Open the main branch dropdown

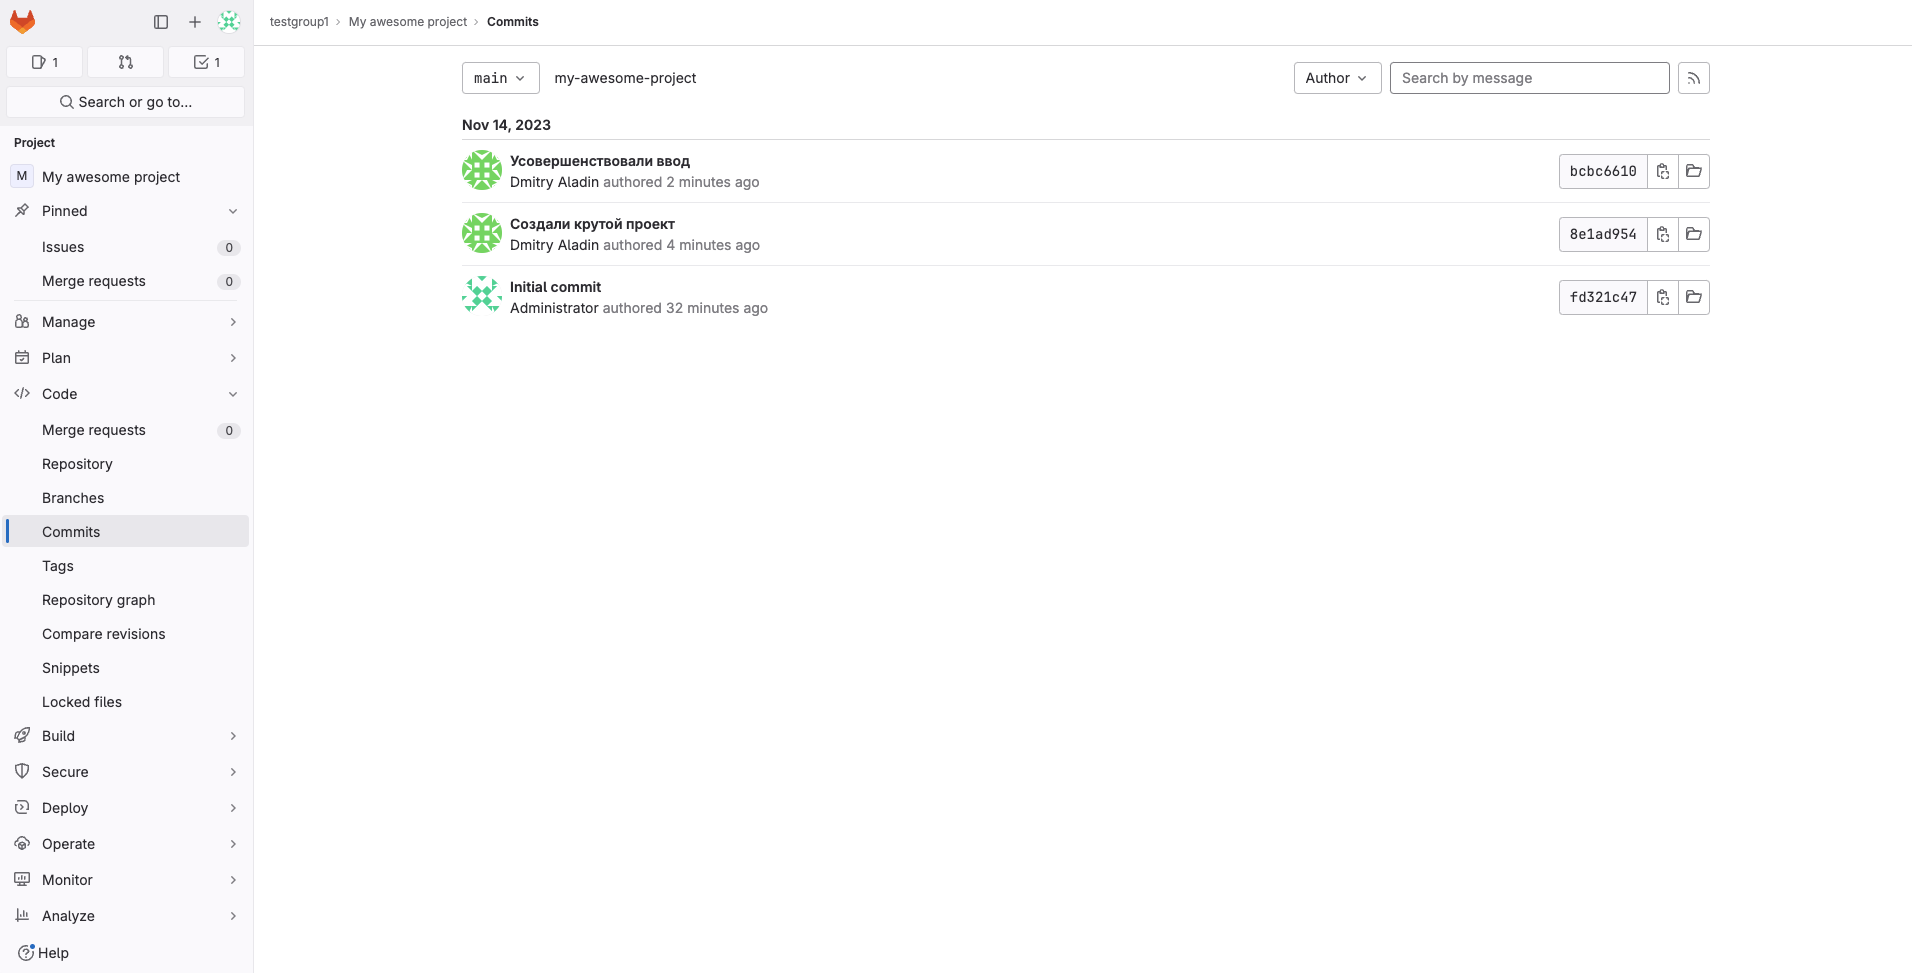(x=500, y=78)
